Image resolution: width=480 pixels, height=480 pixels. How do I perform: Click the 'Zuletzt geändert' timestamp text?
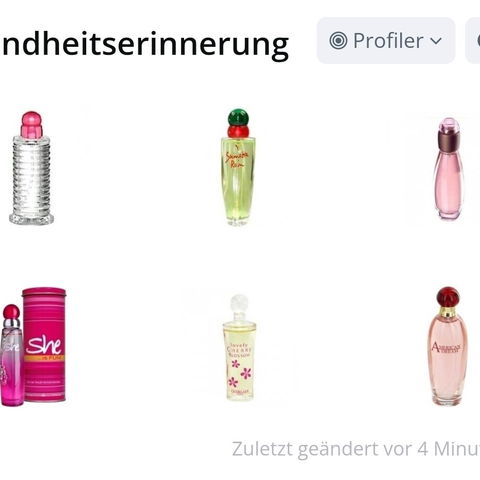[356, 449]
